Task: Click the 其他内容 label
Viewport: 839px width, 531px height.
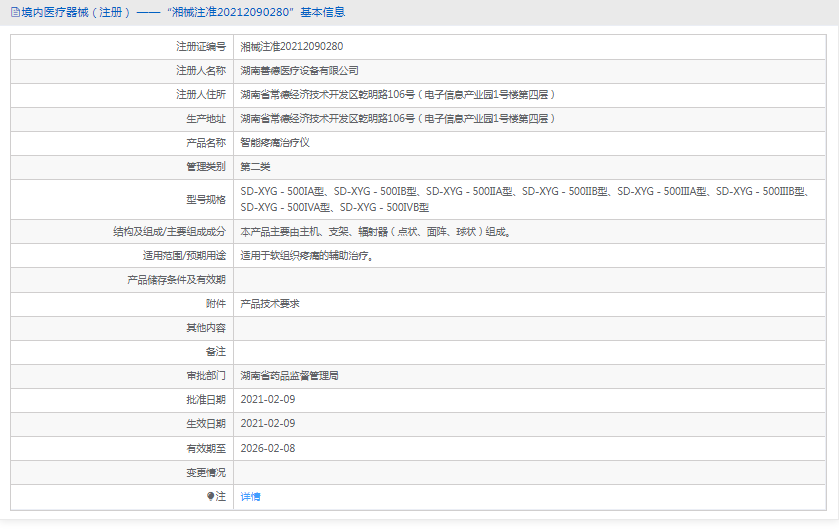Action: [x=206, y=328]
